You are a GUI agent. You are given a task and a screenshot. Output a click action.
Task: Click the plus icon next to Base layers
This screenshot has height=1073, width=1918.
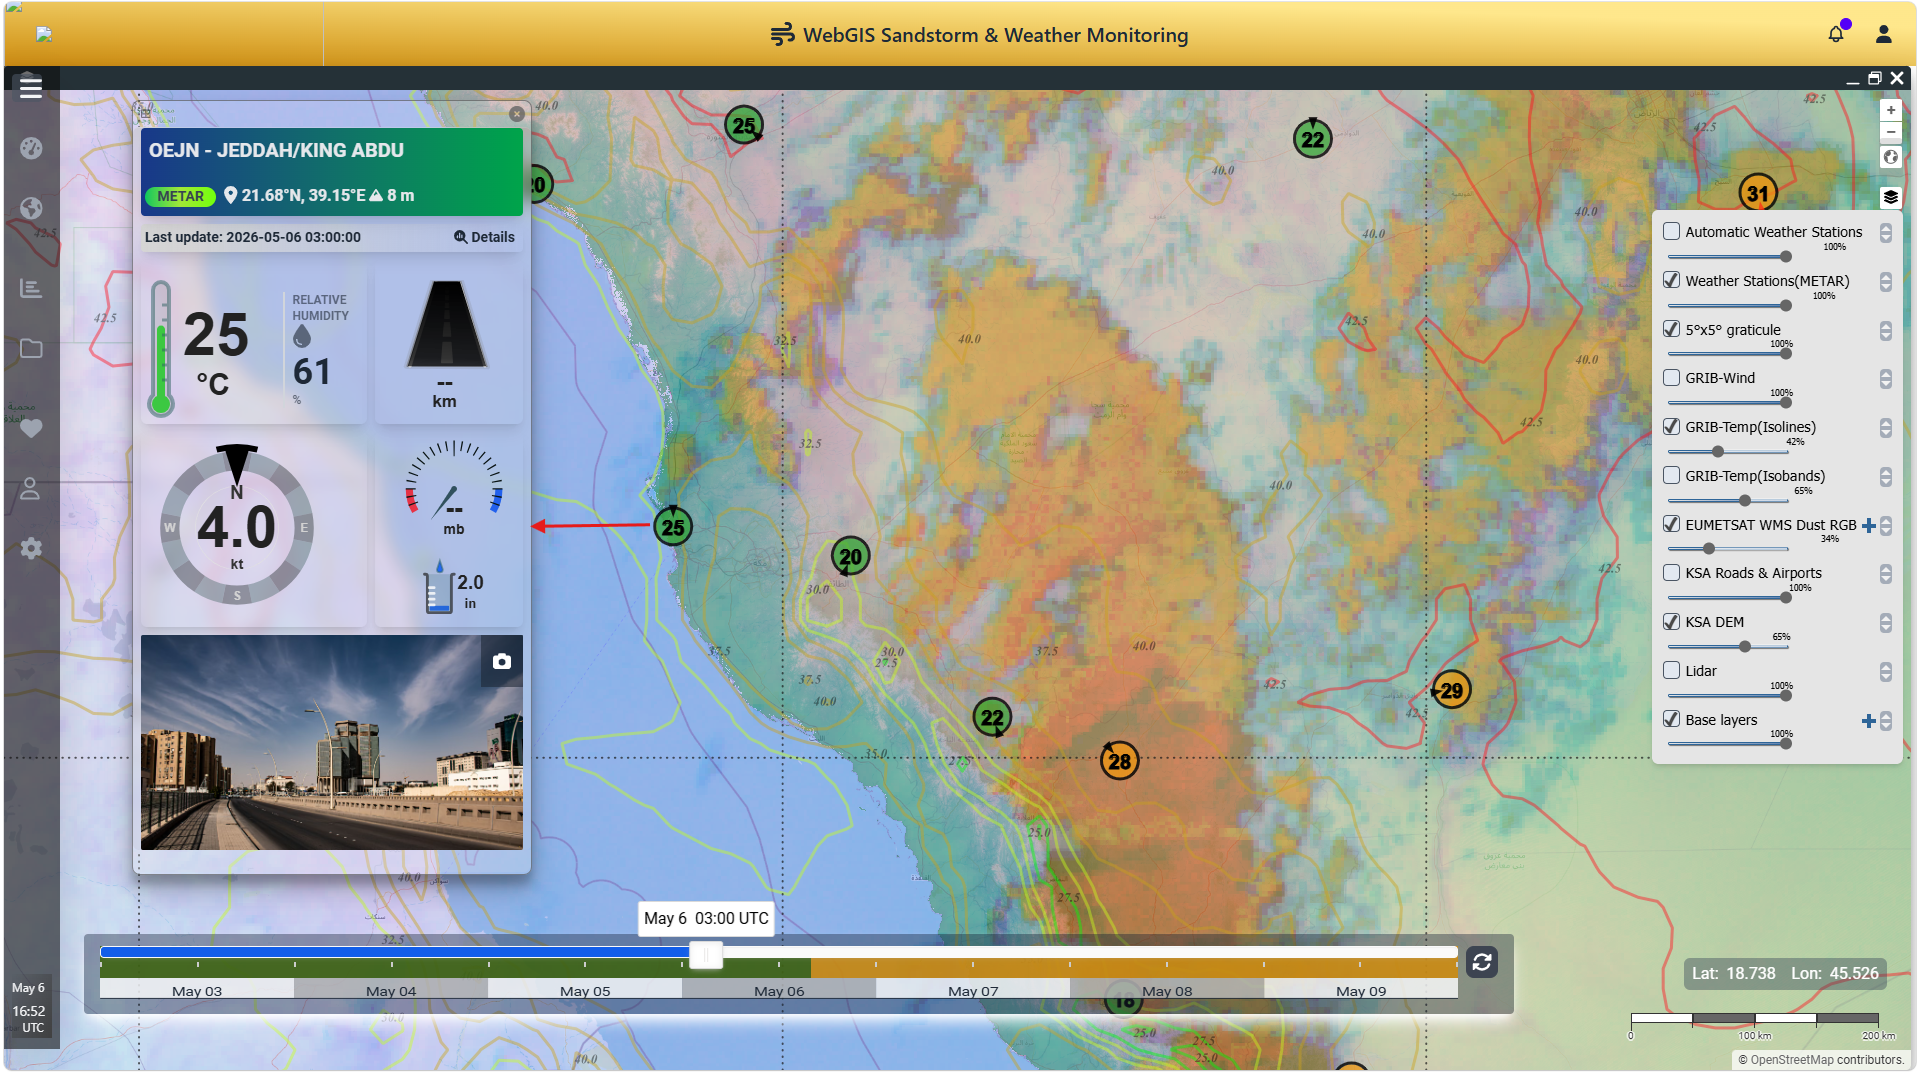coord(1868,721)
